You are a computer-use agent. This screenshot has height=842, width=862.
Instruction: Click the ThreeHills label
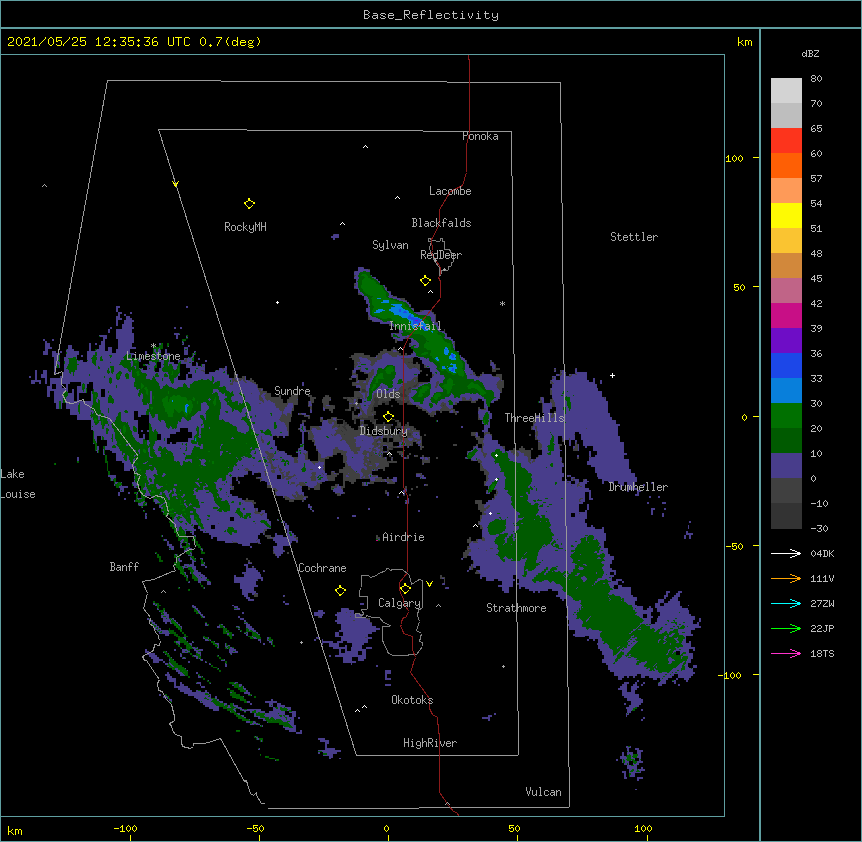click(x=535, y=418)
